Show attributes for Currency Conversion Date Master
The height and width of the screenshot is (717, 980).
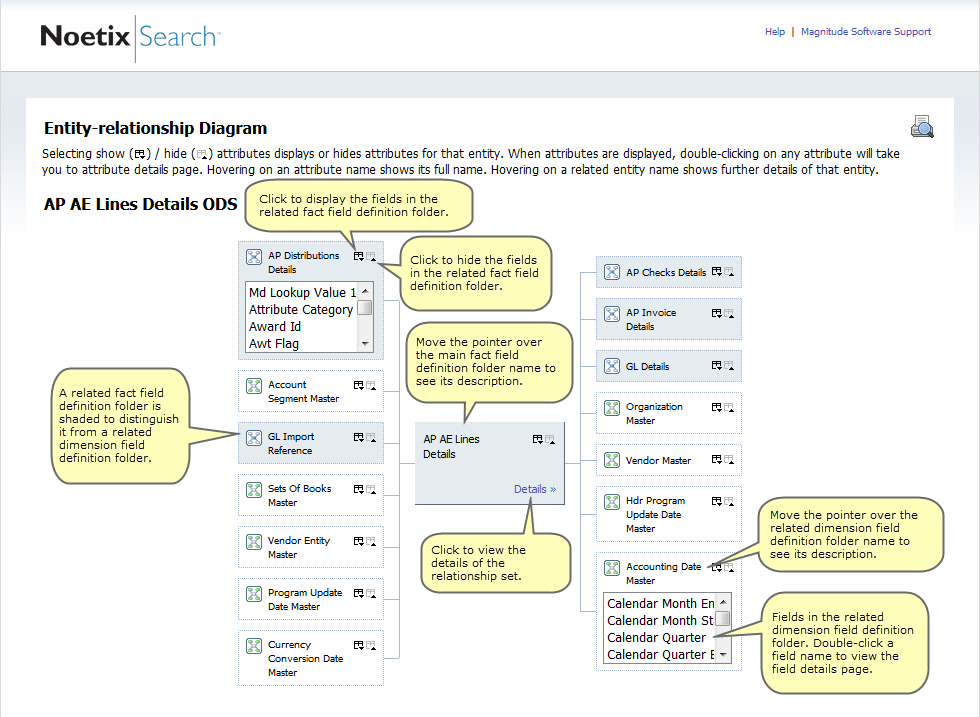(x=358, y=644)
